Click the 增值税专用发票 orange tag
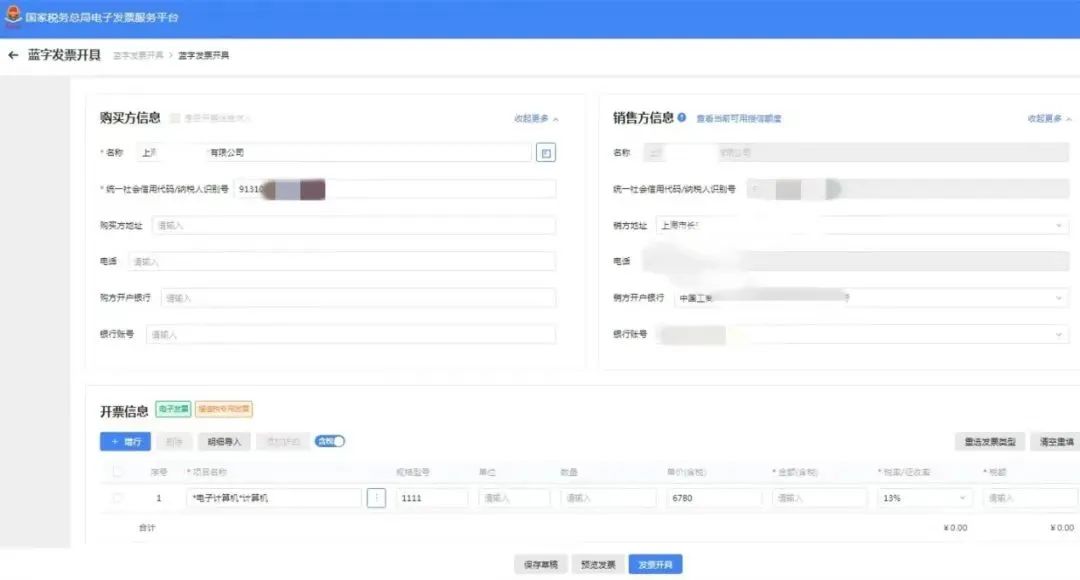Screen dimensions: 1080x580 [224, 409]
